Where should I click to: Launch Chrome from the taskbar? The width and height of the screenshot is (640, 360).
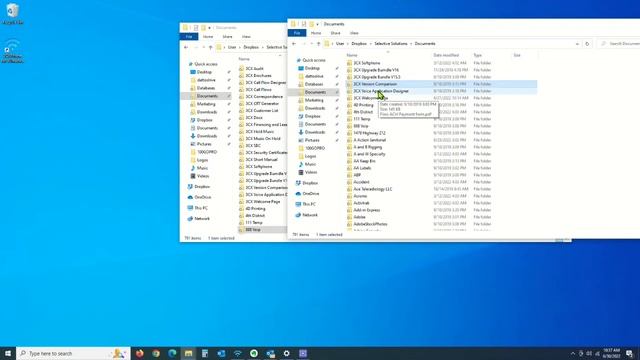156,353
